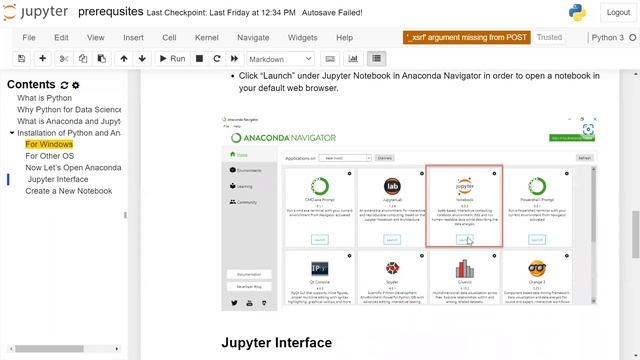Click Contents scrollbar right arrow

tap(117, 349)
